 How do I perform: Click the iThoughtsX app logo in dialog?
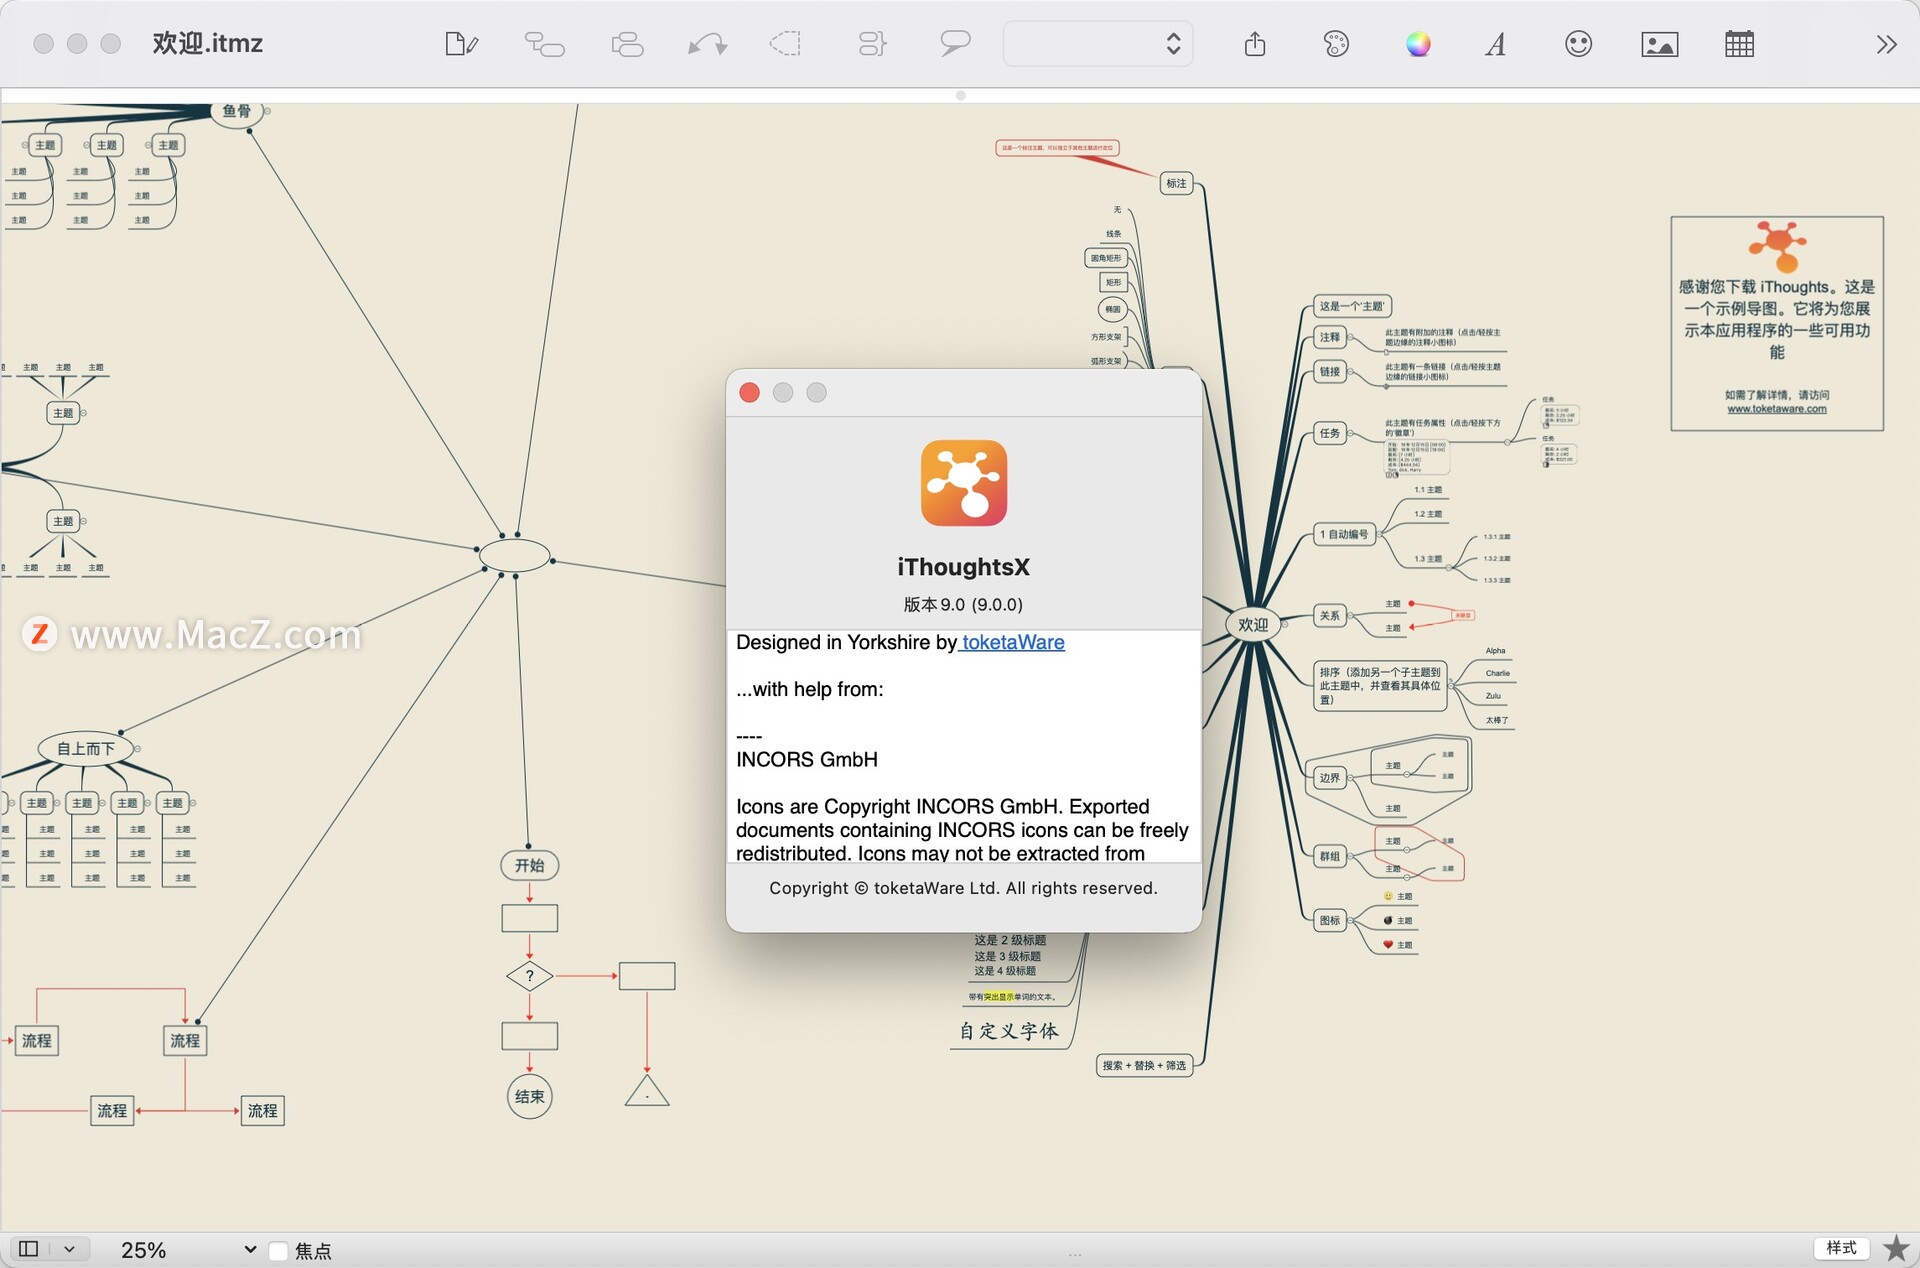click(963, 483)
